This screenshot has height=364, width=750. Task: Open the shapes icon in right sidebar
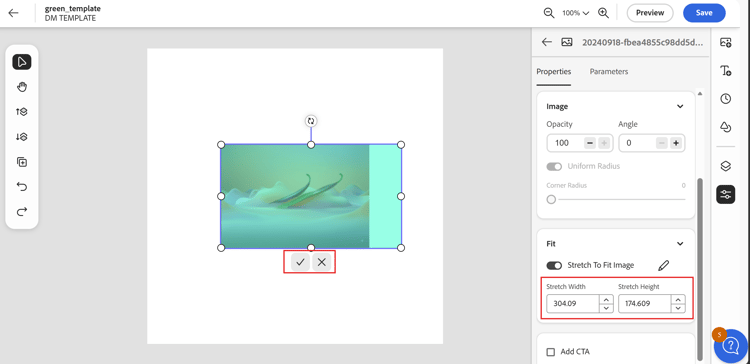click(726, 127)
